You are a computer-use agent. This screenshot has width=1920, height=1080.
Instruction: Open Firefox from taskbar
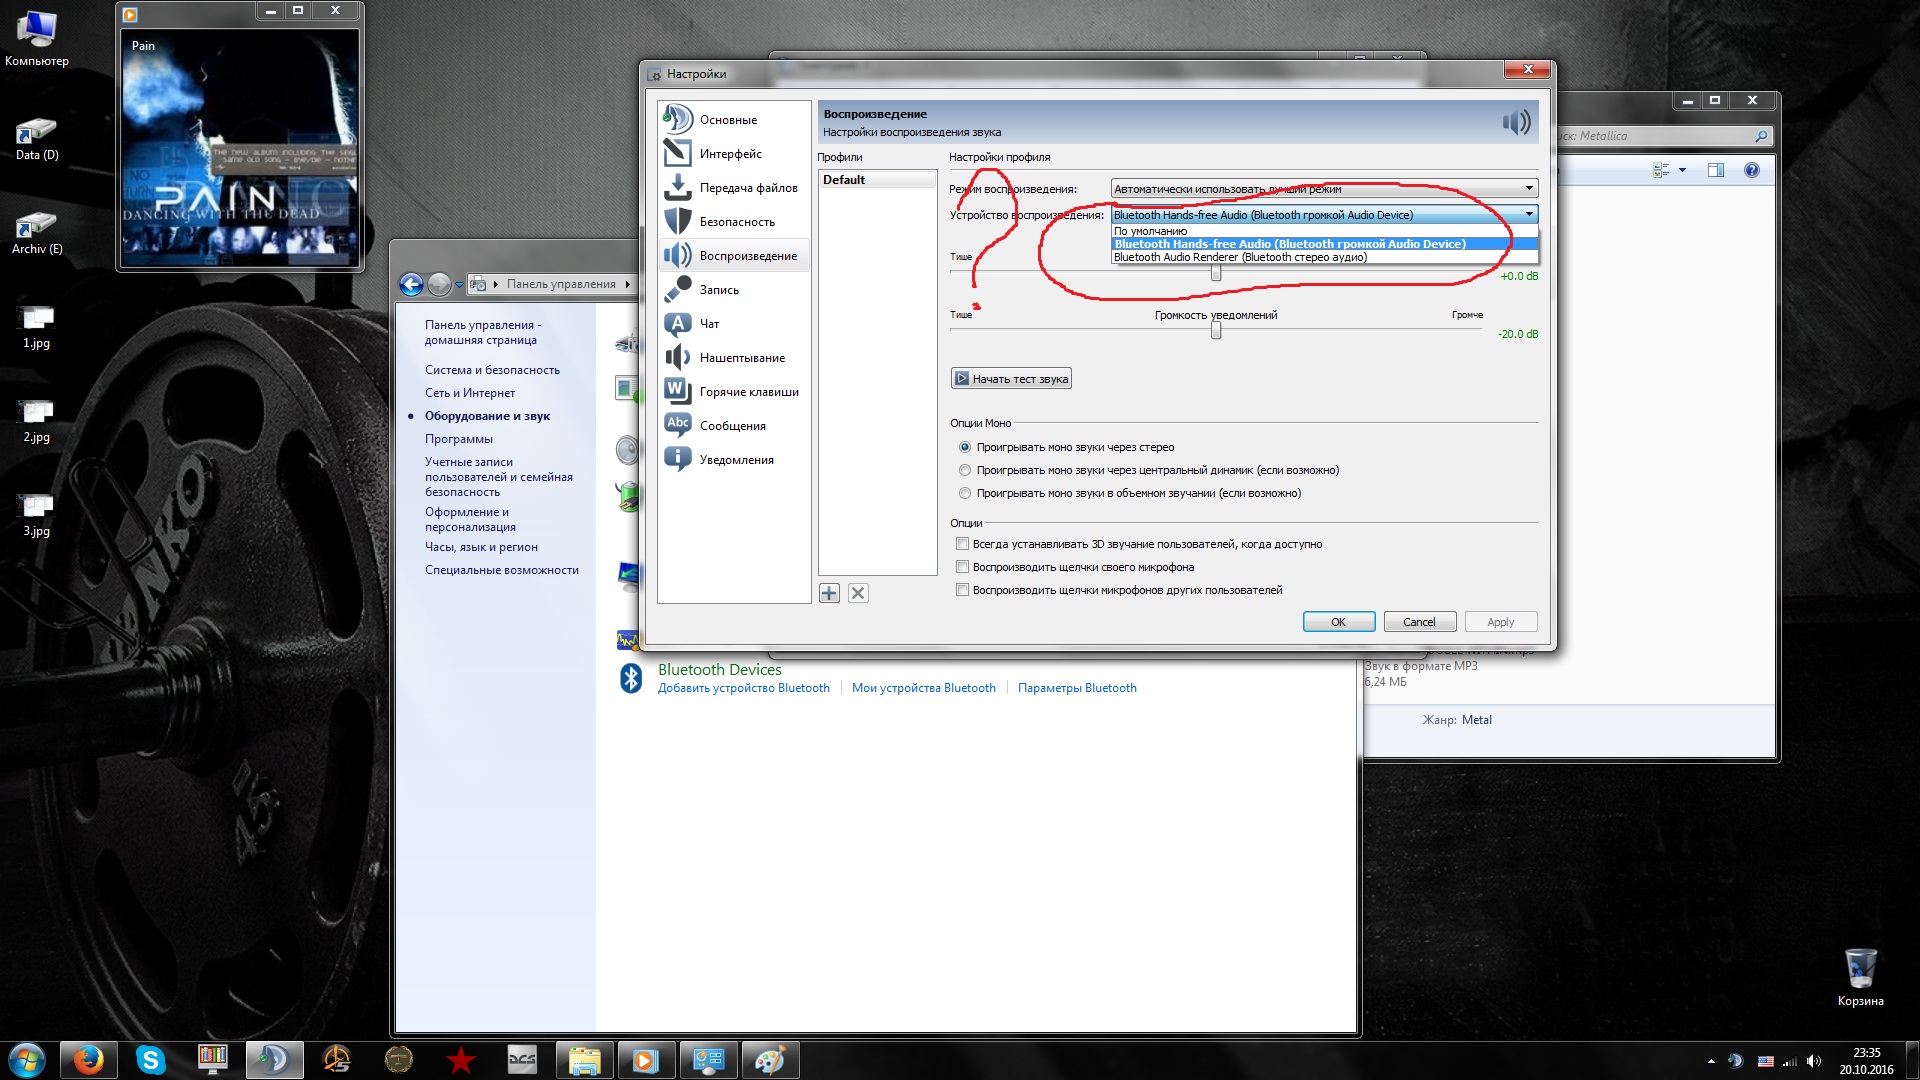click(89, 1060)
